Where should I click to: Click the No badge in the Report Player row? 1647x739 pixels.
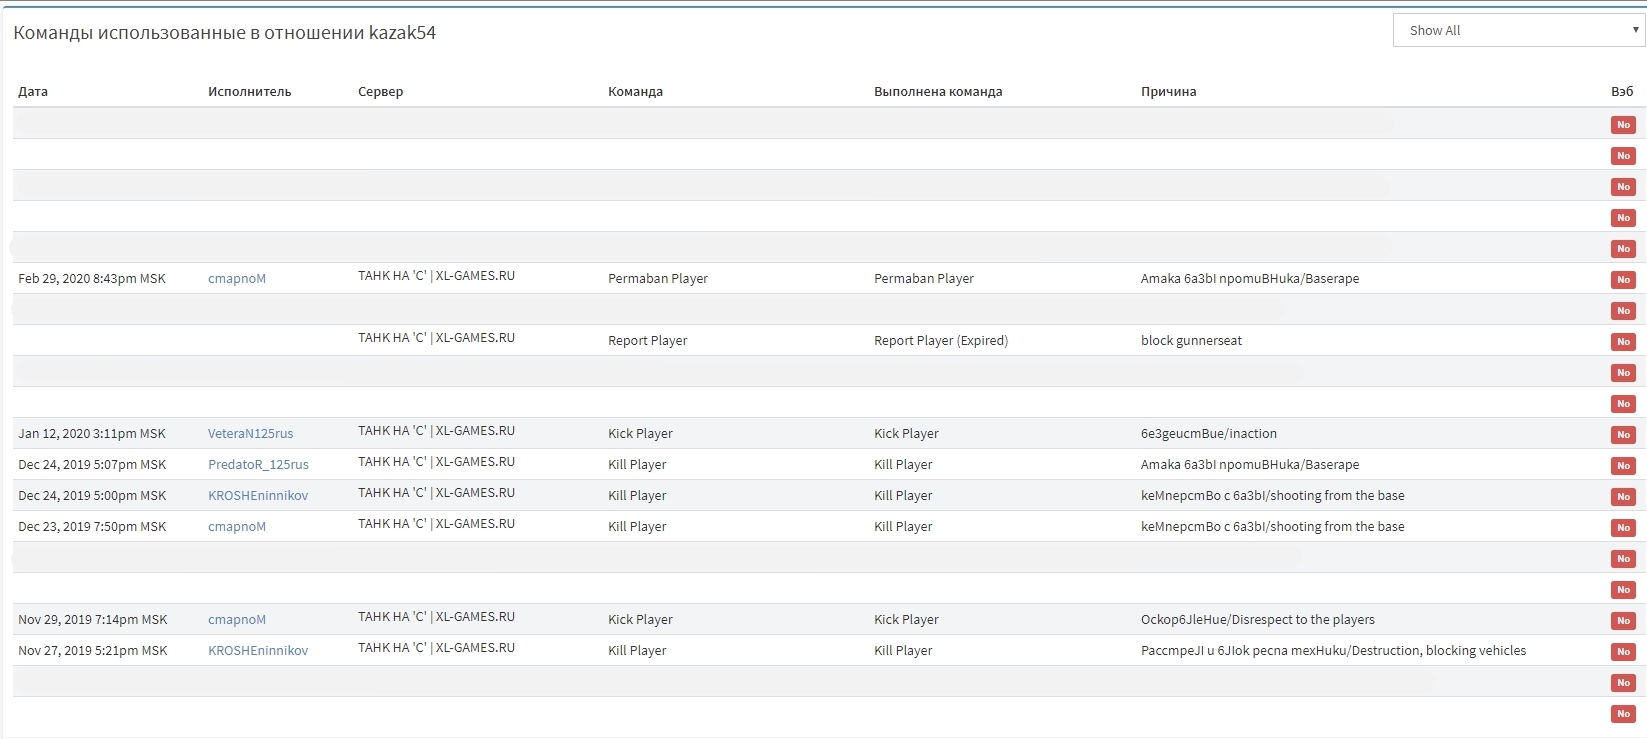coord(1623,342)
